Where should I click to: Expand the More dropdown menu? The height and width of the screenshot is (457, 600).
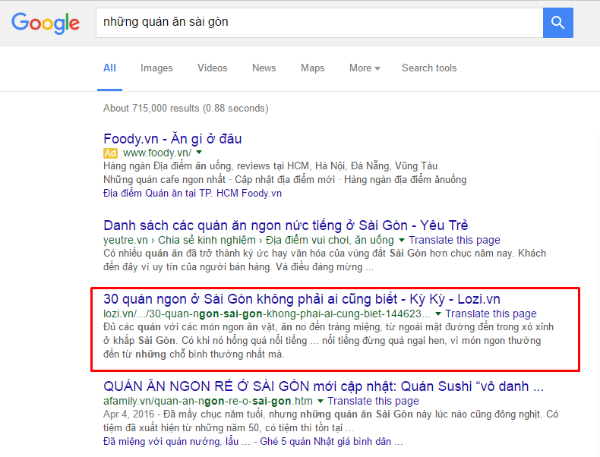[x=364, y=68]
